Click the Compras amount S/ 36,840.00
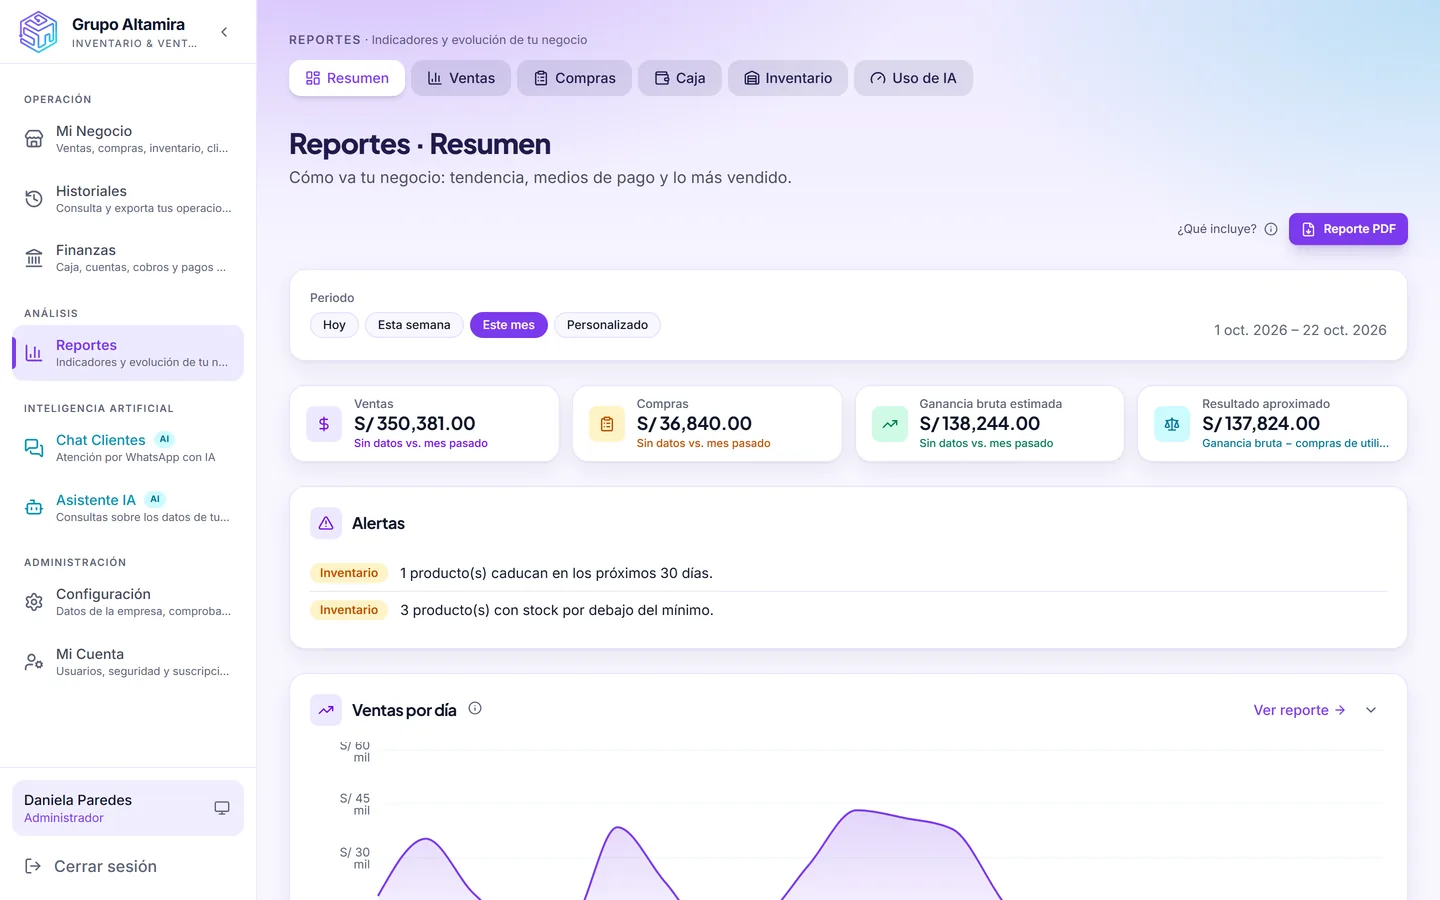 (694, 423)
